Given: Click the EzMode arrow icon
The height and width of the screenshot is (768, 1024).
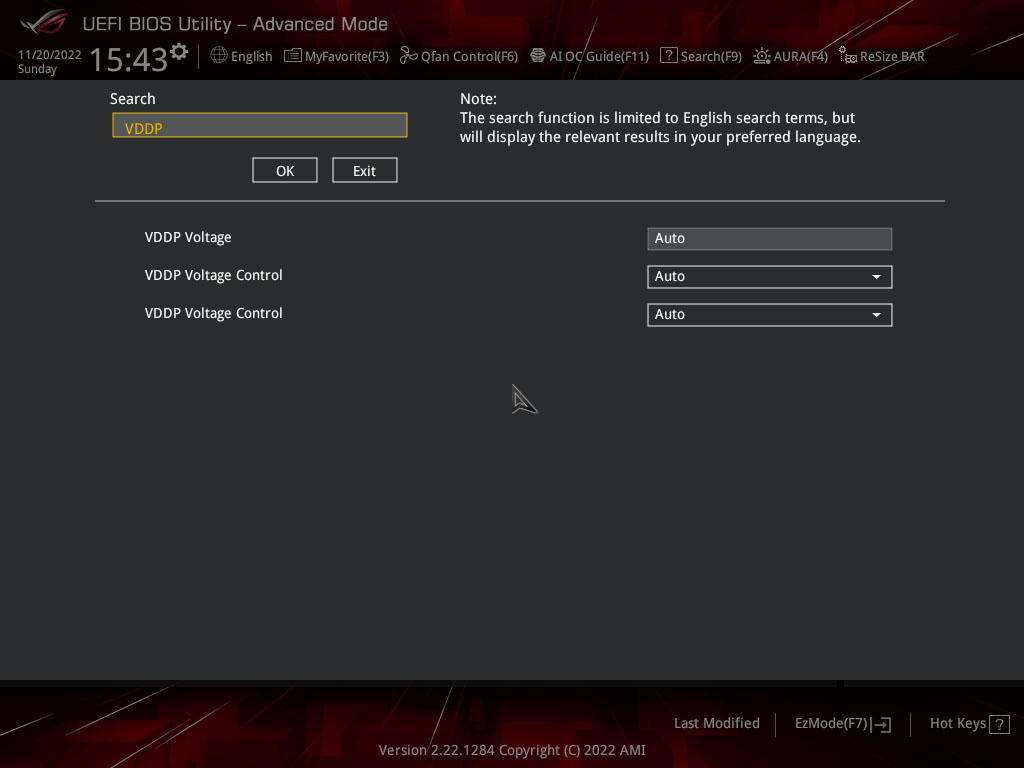Looking at the screenshot, I should (881, 724).
